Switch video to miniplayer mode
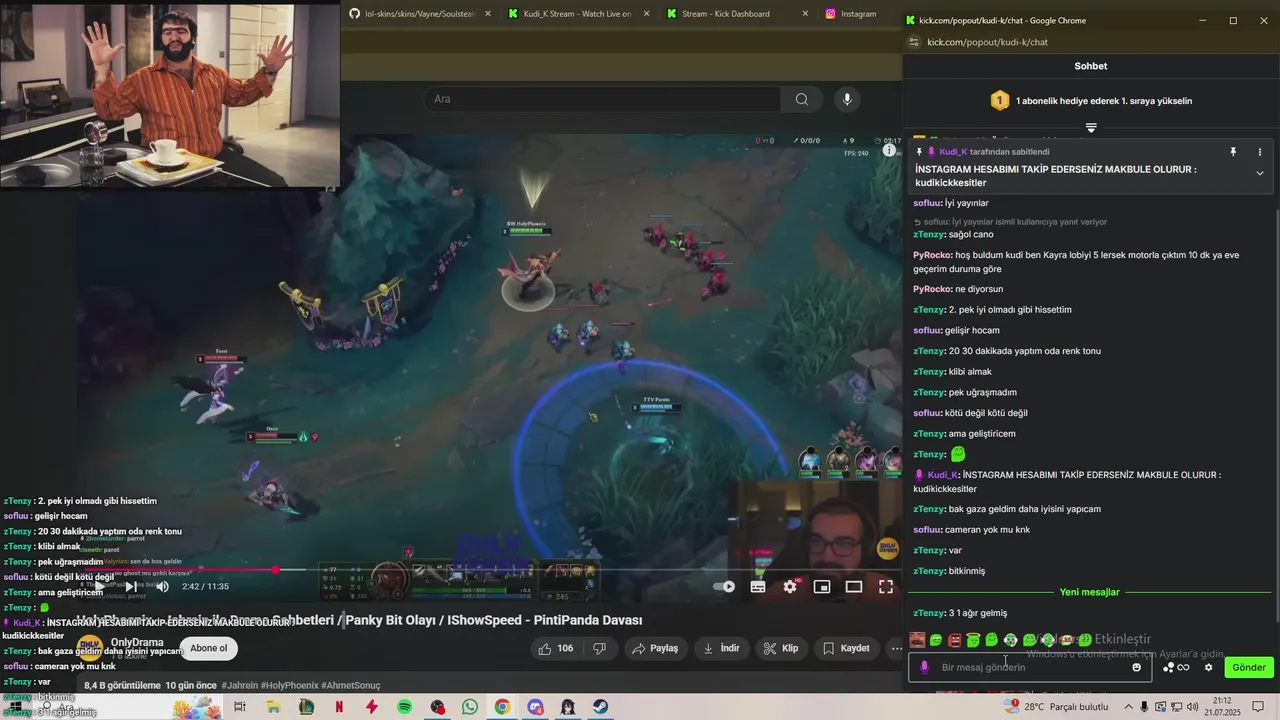The height and width of the screenshot is (720, 1280). (822, 587)
